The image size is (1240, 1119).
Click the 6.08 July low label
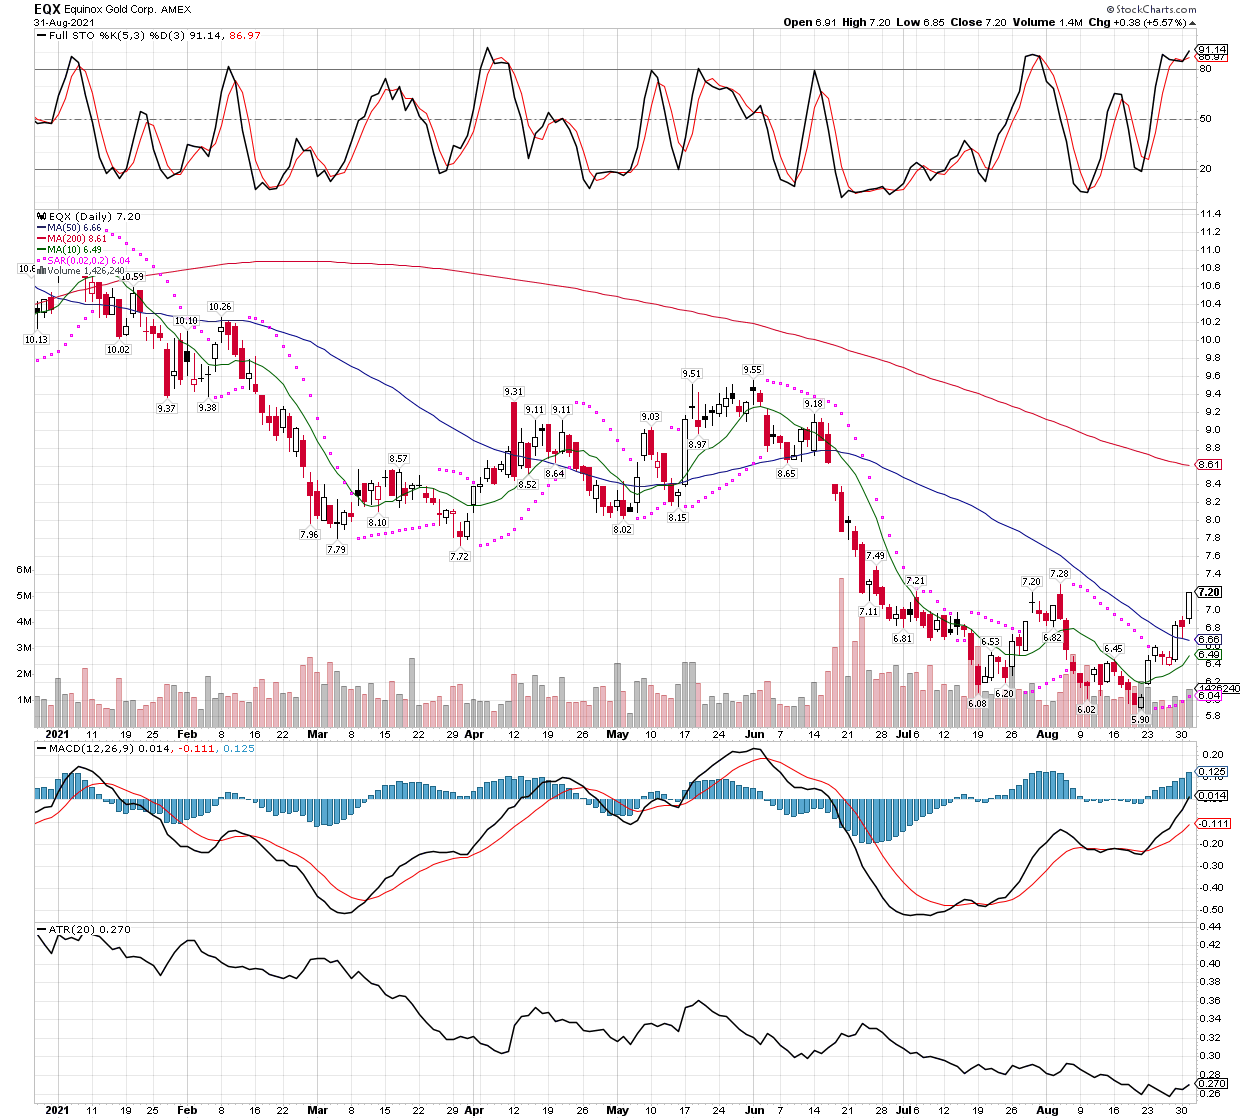[977, 704]
